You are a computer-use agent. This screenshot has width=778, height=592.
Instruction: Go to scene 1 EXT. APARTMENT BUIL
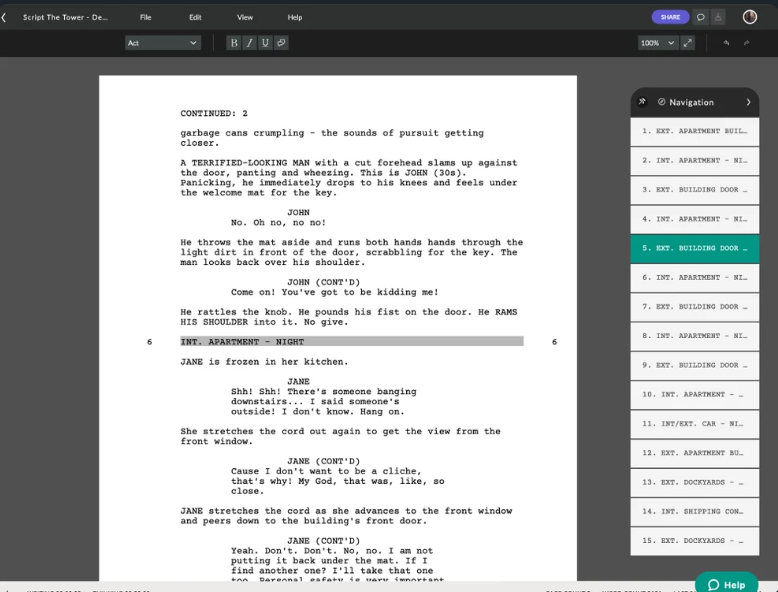tap(695, 131)
